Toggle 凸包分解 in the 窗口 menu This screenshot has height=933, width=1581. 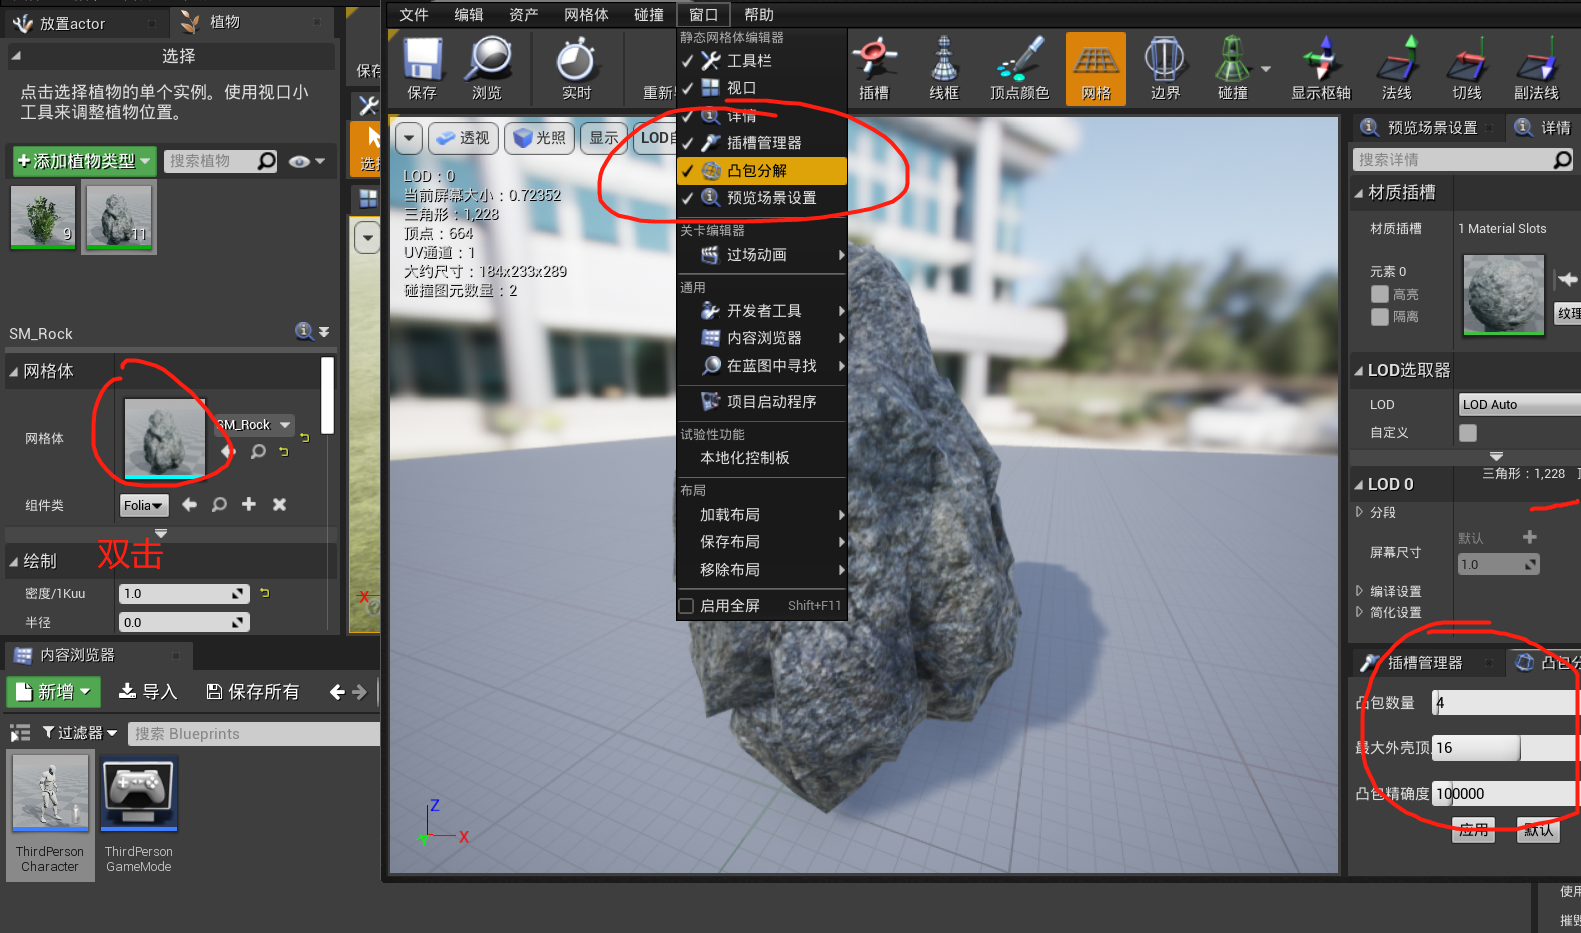coord(762,171)
